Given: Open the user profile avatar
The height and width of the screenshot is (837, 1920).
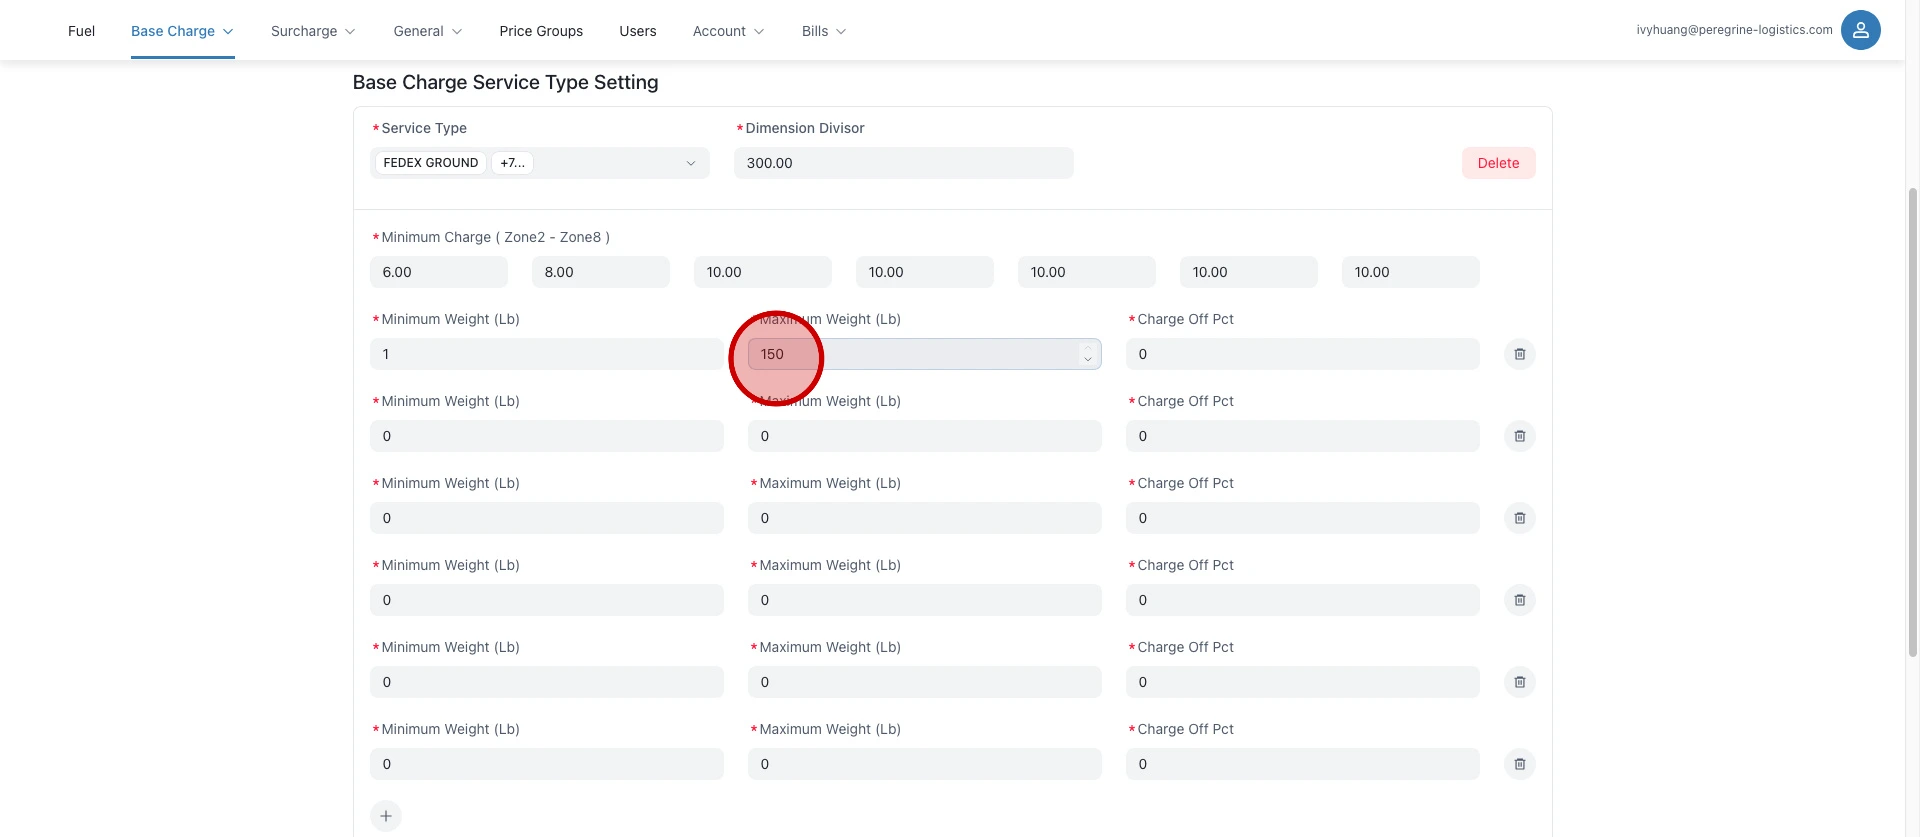Looking at the screenshot, I should click(x=1860, y=30).
